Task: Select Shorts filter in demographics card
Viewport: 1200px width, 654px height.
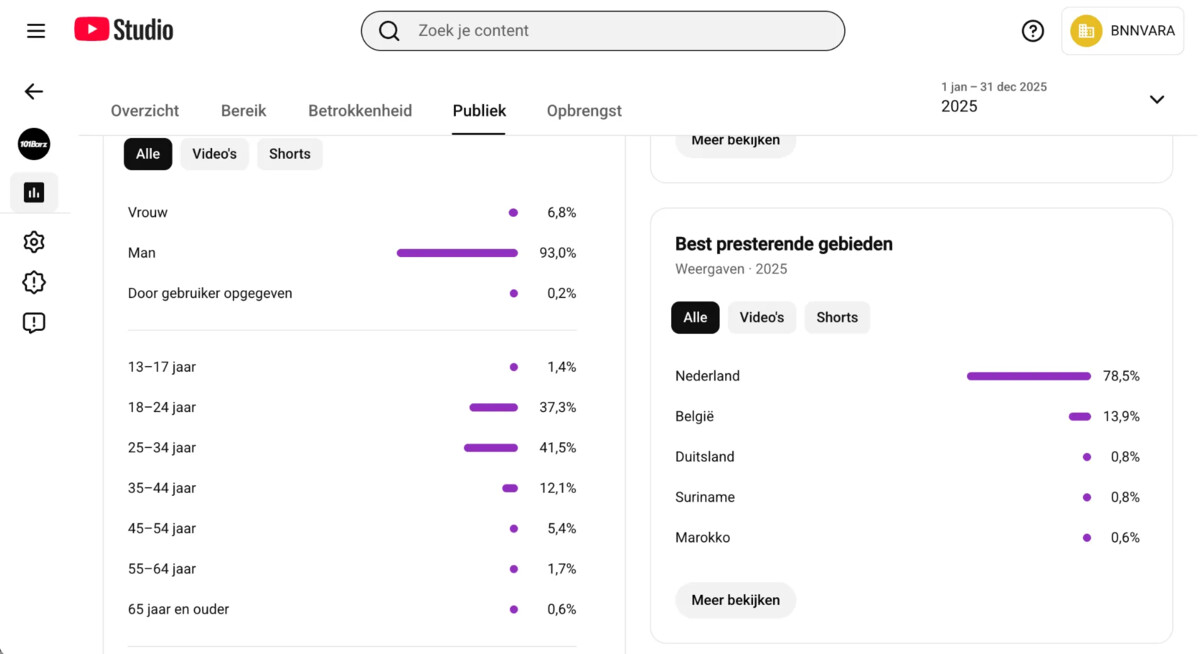Action: coord(290,154)
